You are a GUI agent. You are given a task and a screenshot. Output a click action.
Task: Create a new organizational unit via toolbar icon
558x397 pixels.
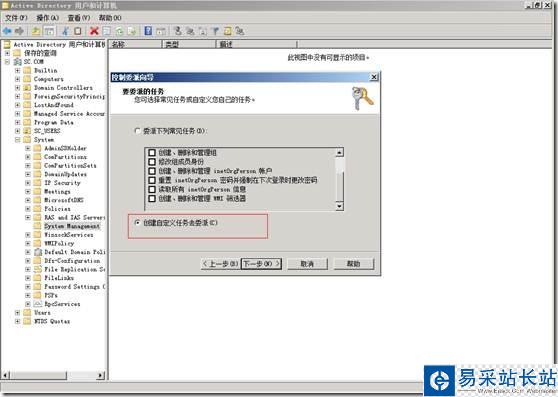(202, 31)
